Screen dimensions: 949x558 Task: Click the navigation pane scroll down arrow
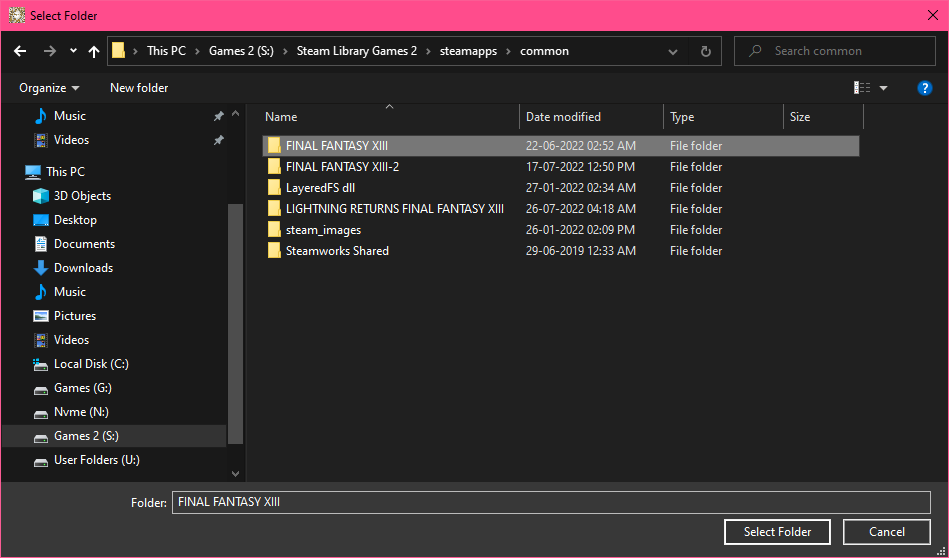[235, 474]
